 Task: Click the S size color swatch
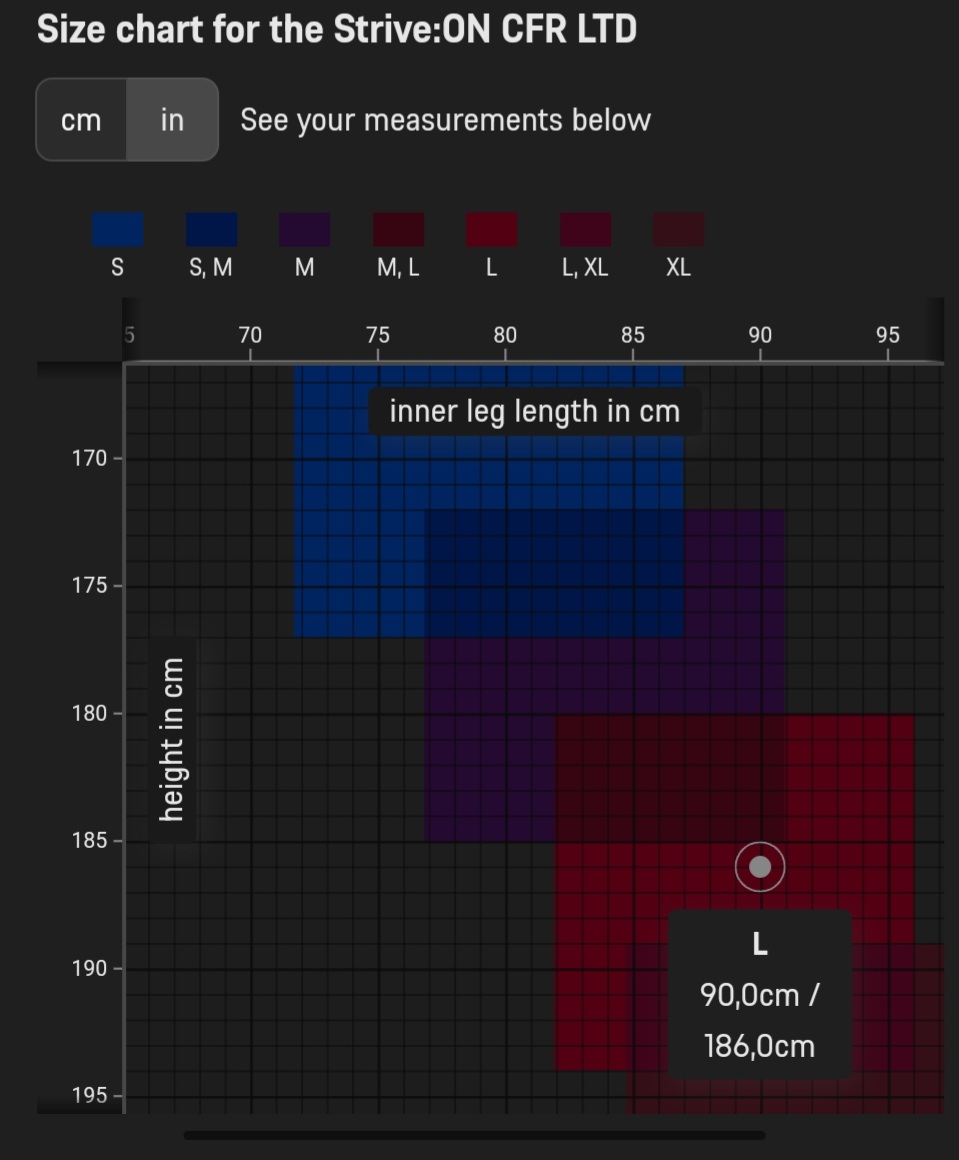118,229
